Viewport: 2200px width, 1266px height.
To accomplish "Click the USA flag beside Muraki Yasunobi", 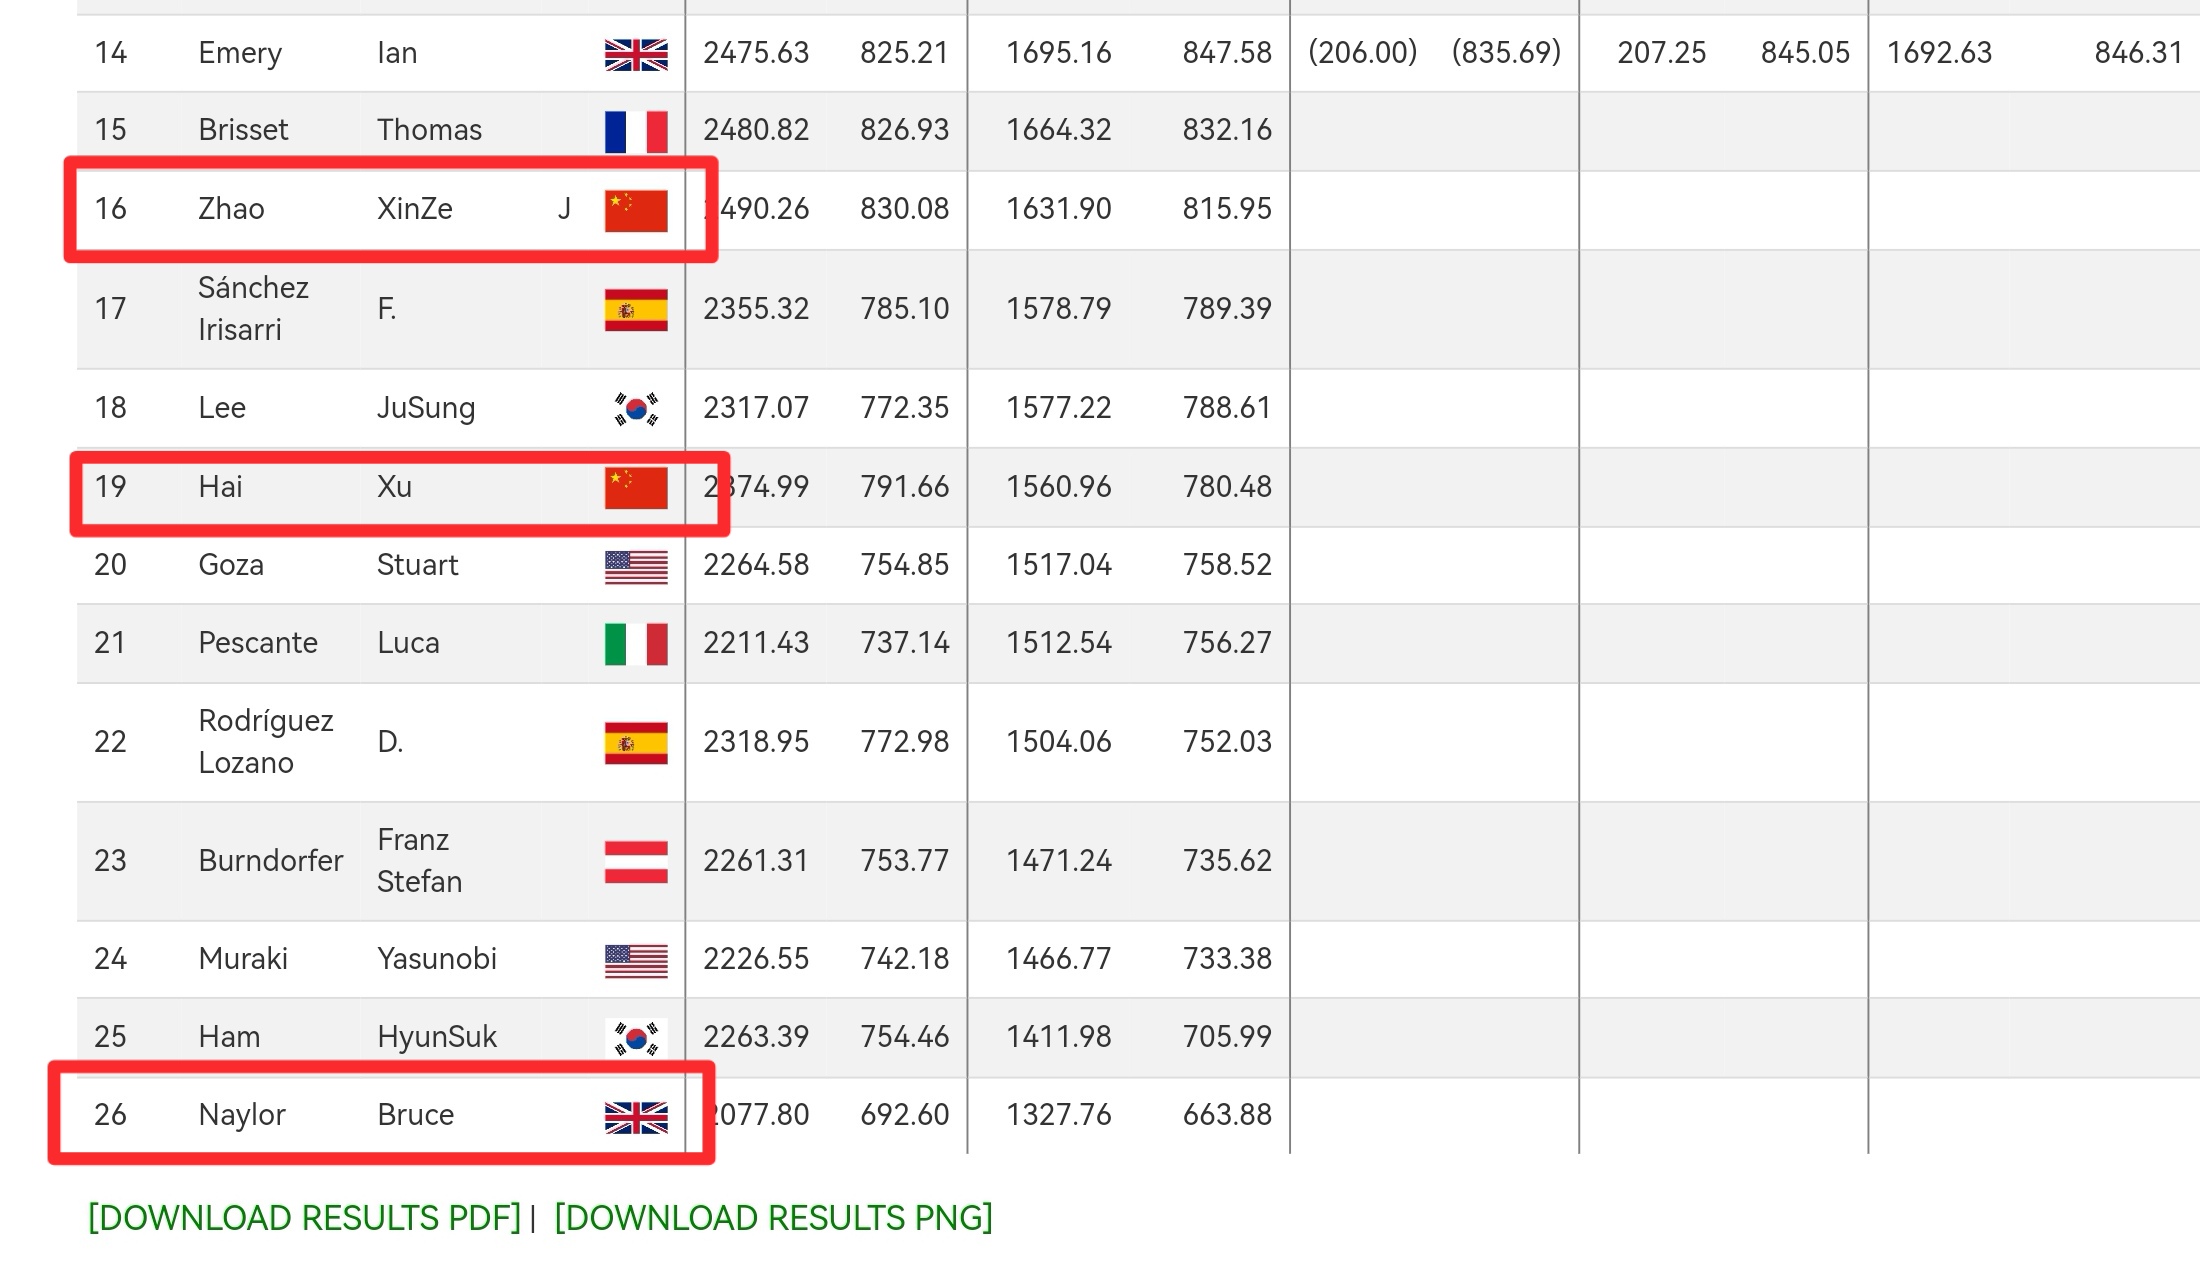I will click(x=634, y=957).
